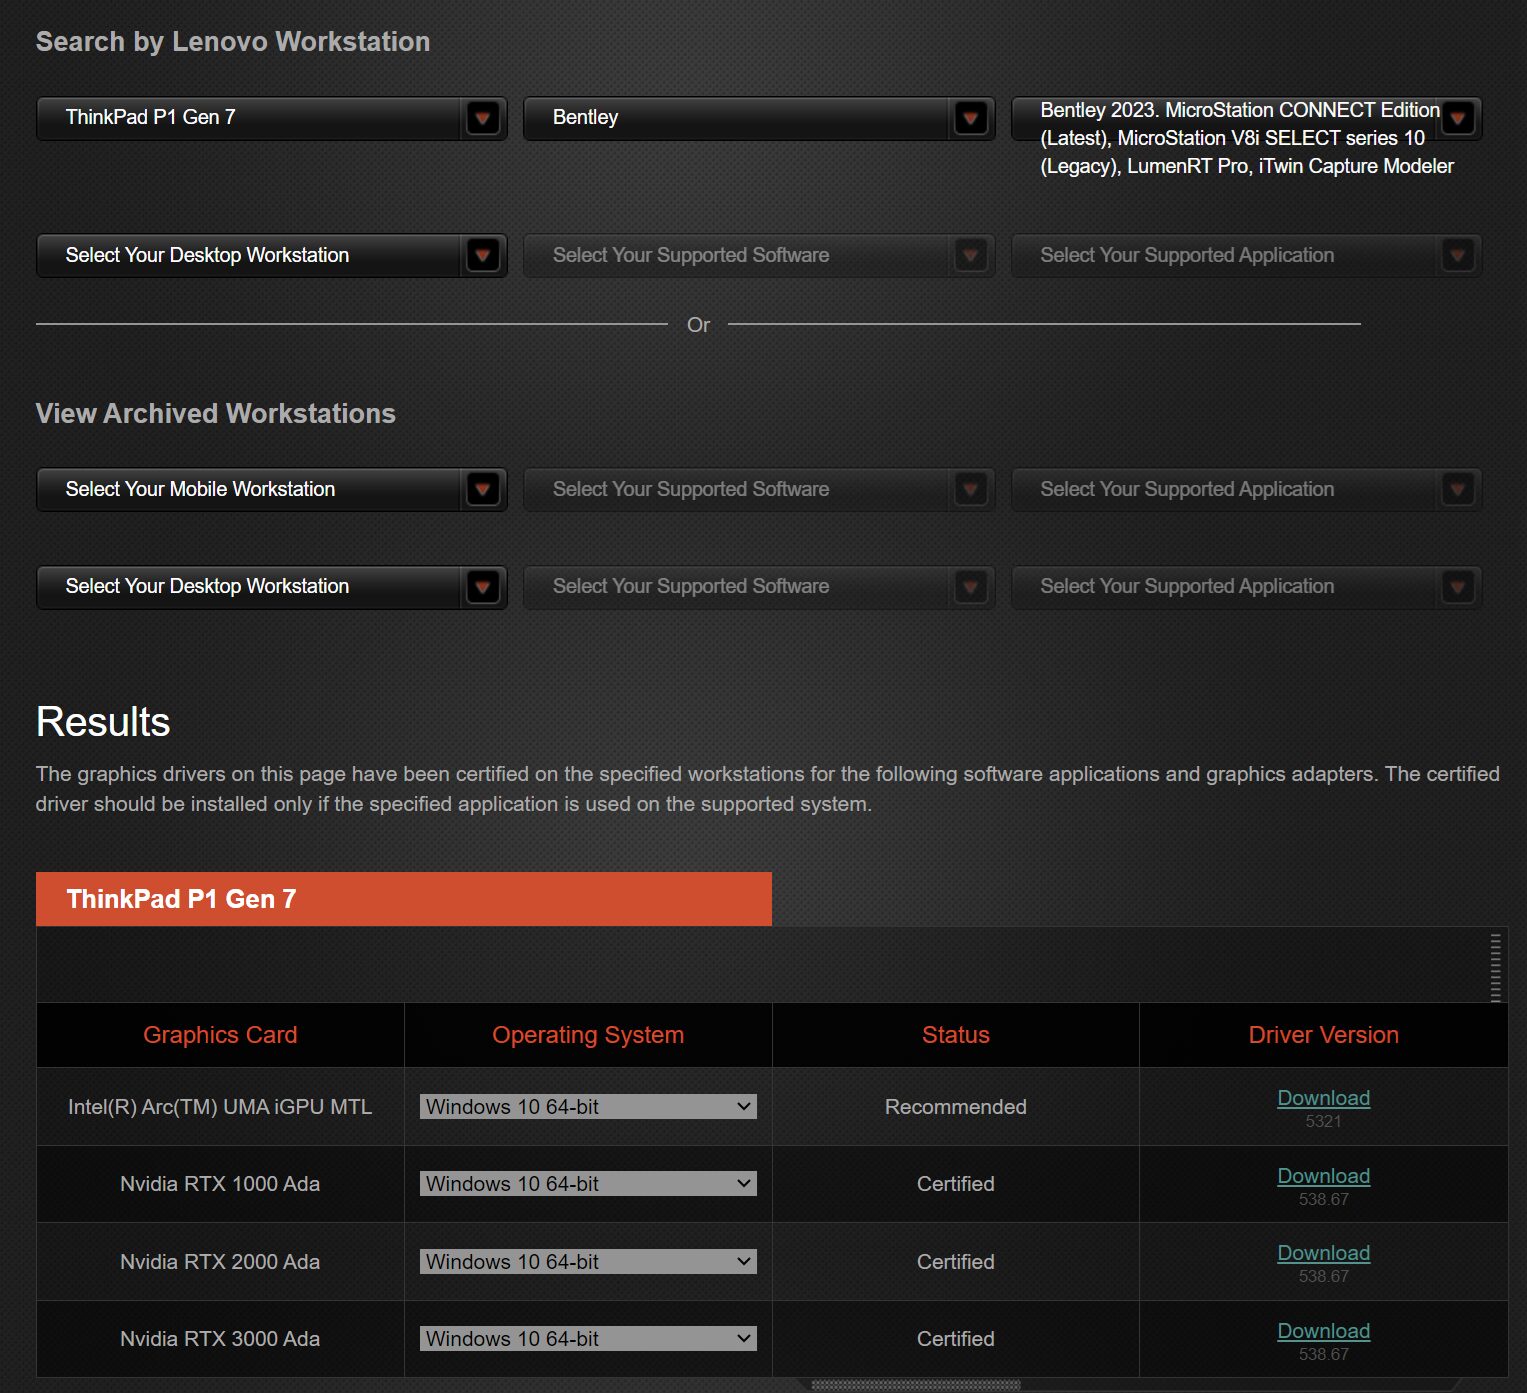Download driver for Nvidia RTX 1000 Ada
Viewport: 1527px width, 1393px height.
point(1323,1176)
